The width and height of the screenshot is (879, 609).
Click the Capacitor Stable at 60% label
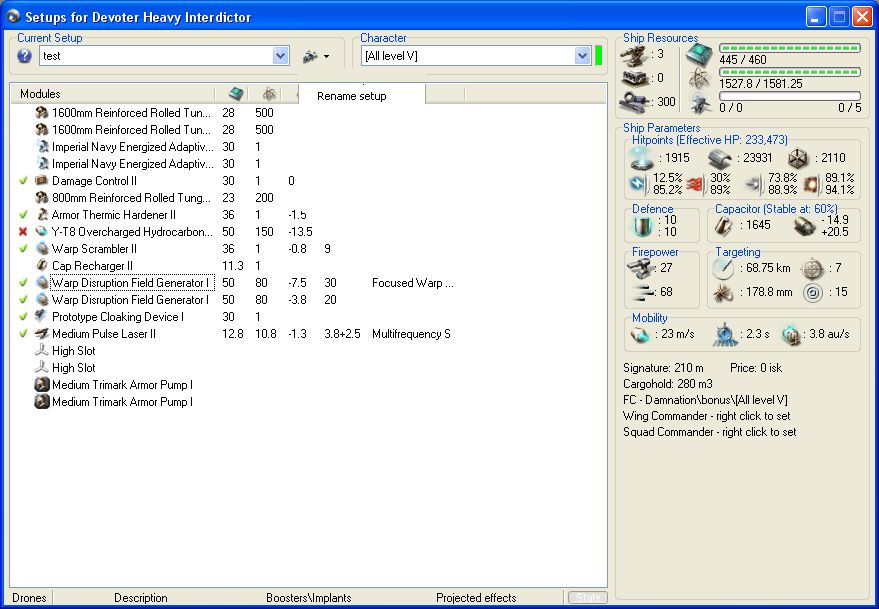click(776, 209)
